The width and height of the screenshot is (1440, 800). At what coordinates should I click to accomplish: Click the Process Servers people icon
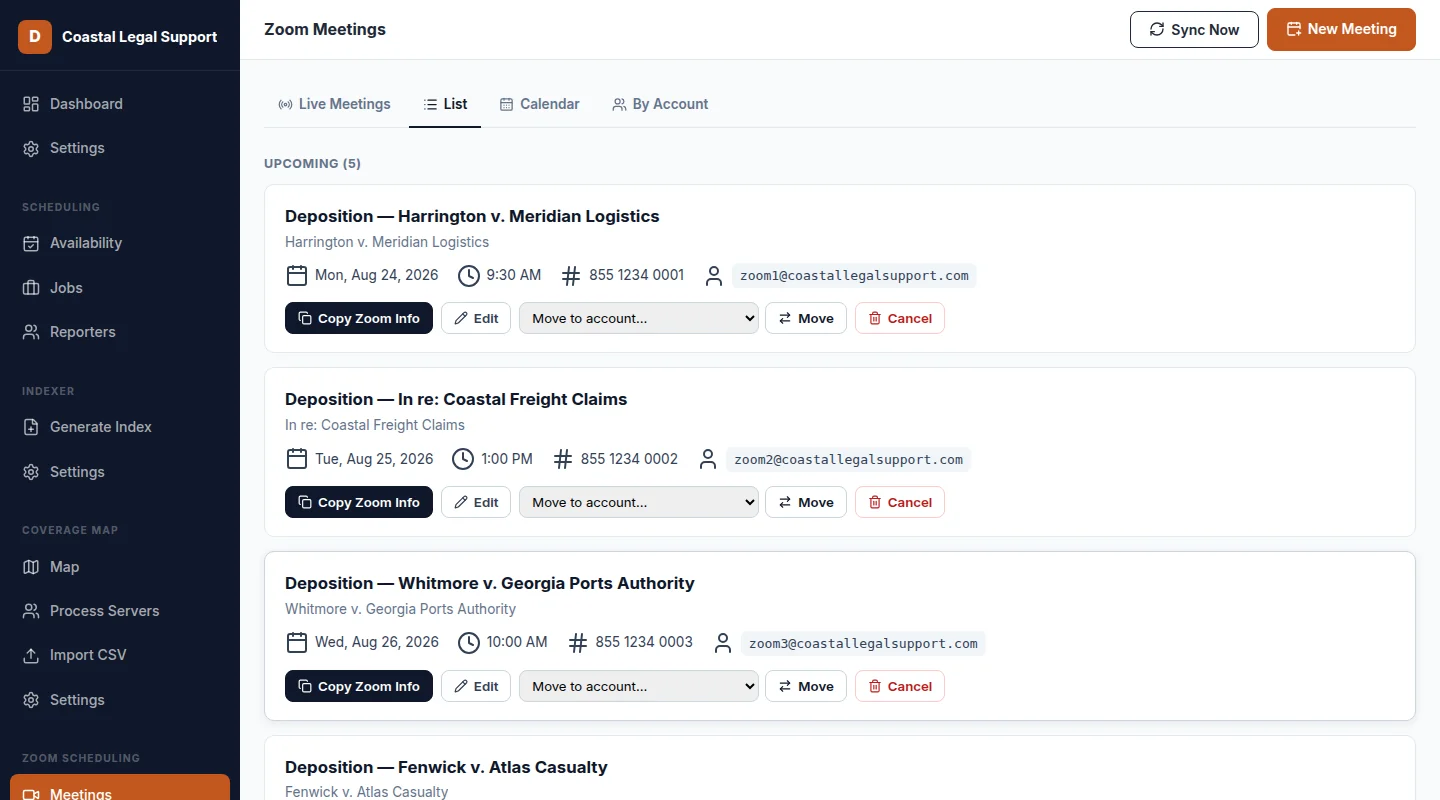pos(31,611)
